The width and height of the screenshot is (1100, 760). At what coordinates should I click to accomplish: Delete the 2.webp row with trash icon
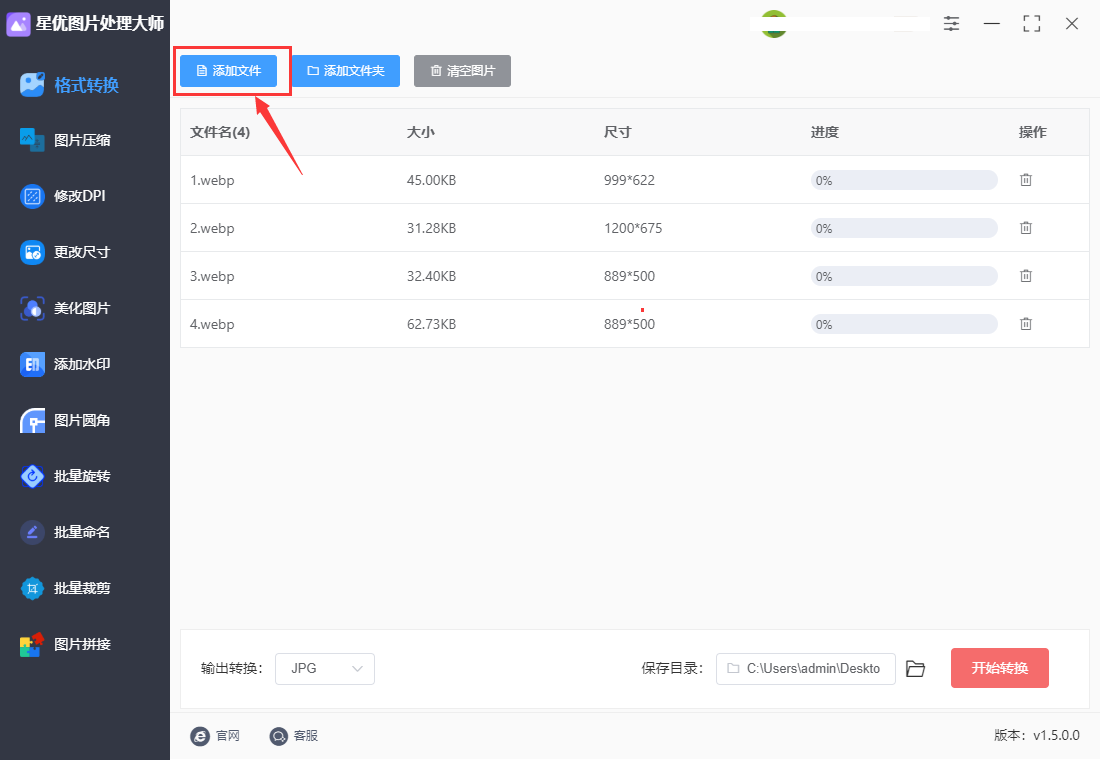[1026, 227]
